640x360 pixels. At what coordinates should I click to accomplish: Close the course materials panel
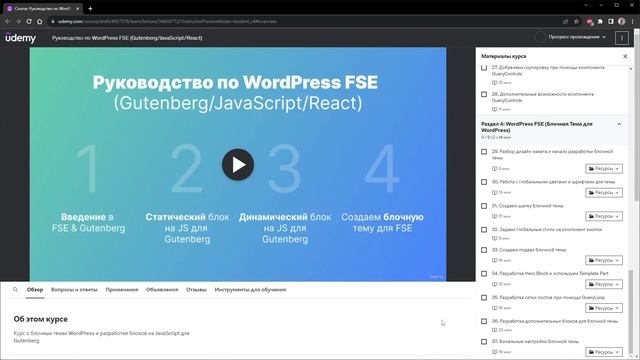(x=625, y=56)
